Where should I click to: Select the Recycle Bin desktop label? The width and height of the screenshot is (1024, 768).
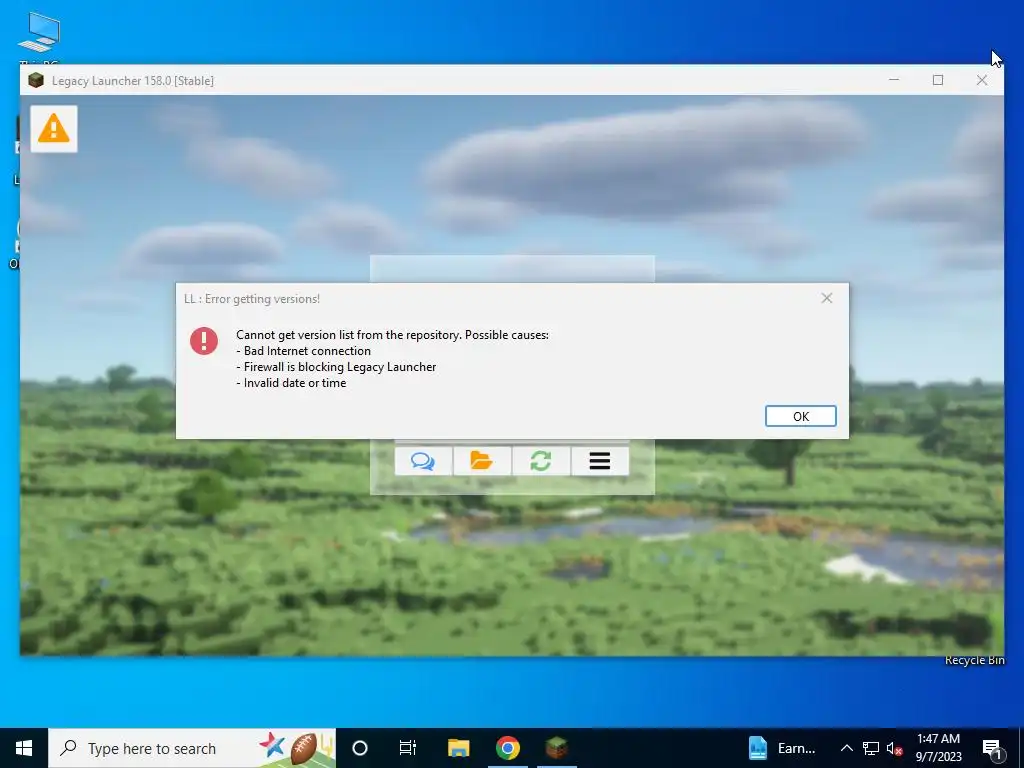(974, 661)
